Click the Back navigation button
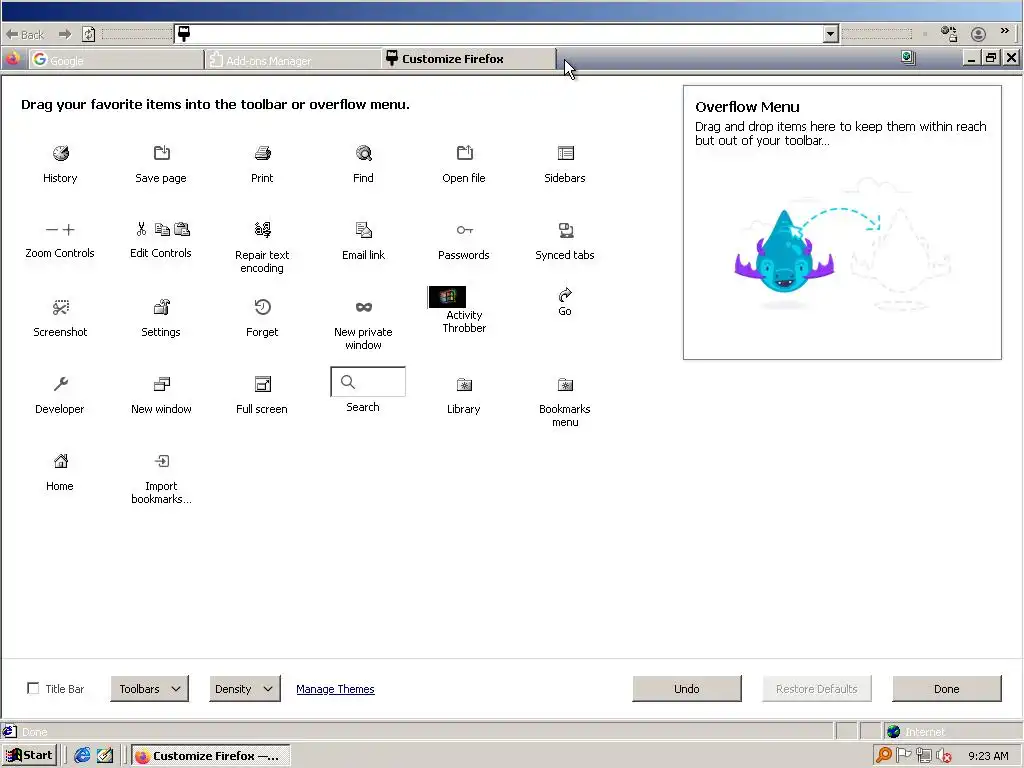1024x768 pixels. coord(25,34)
